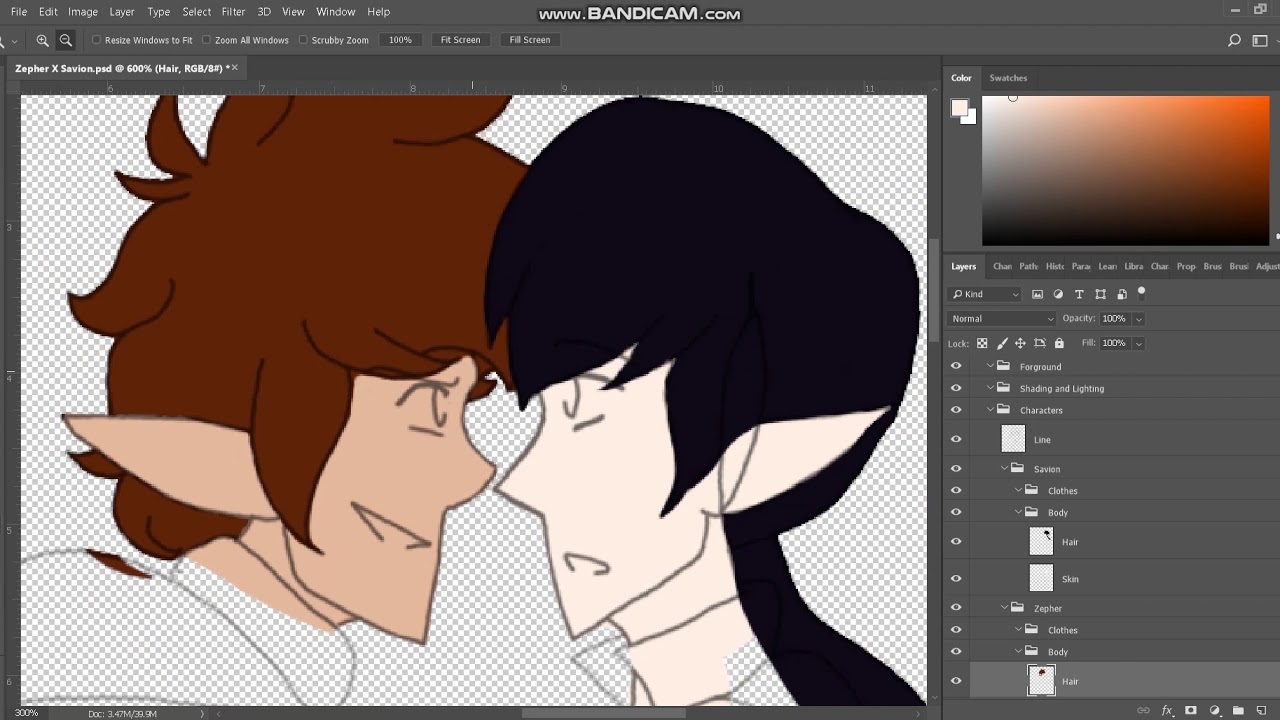Open the Filter menu
This screenshot has width=1280, height=720.
[x=233, y=12]
